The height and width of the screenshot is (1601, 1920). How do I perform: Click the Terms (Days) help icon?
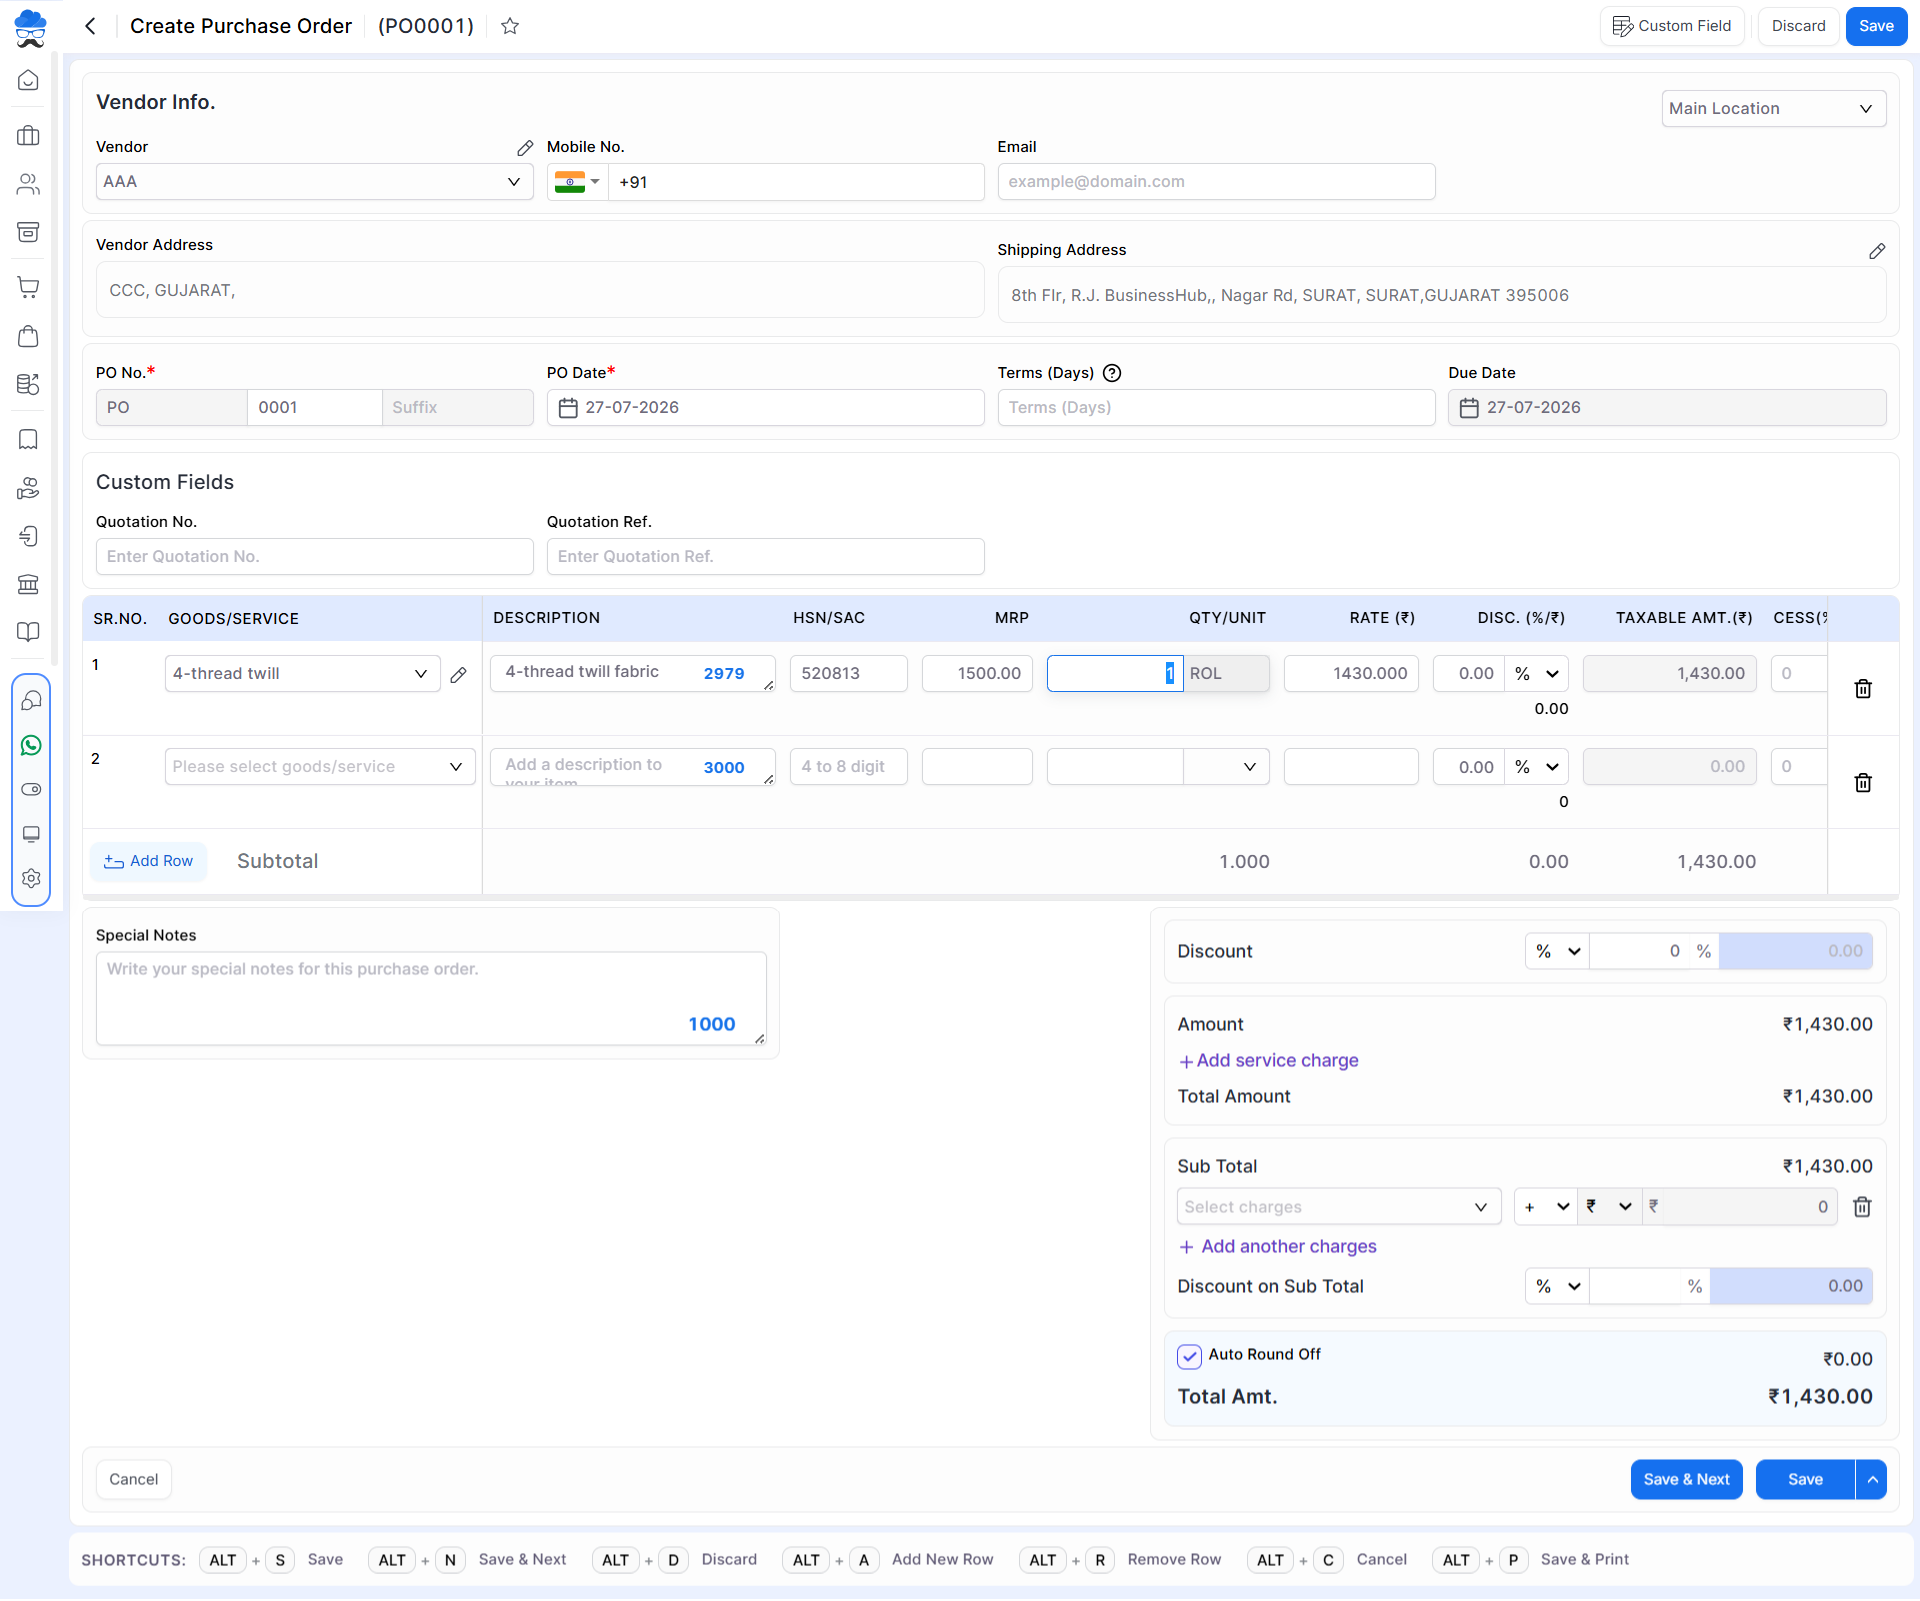tap(1112, 373)
